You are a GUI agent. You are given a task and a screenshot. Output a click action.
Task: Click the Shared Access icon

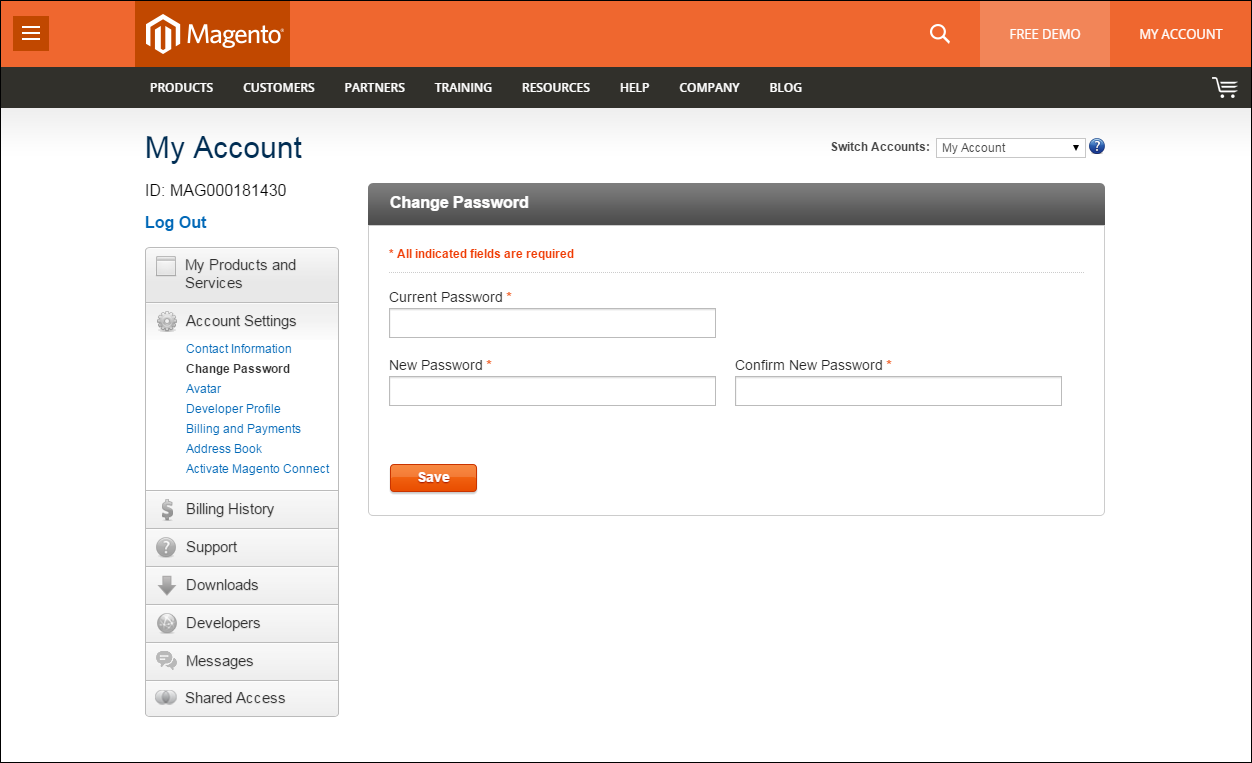tap(166, 698)
